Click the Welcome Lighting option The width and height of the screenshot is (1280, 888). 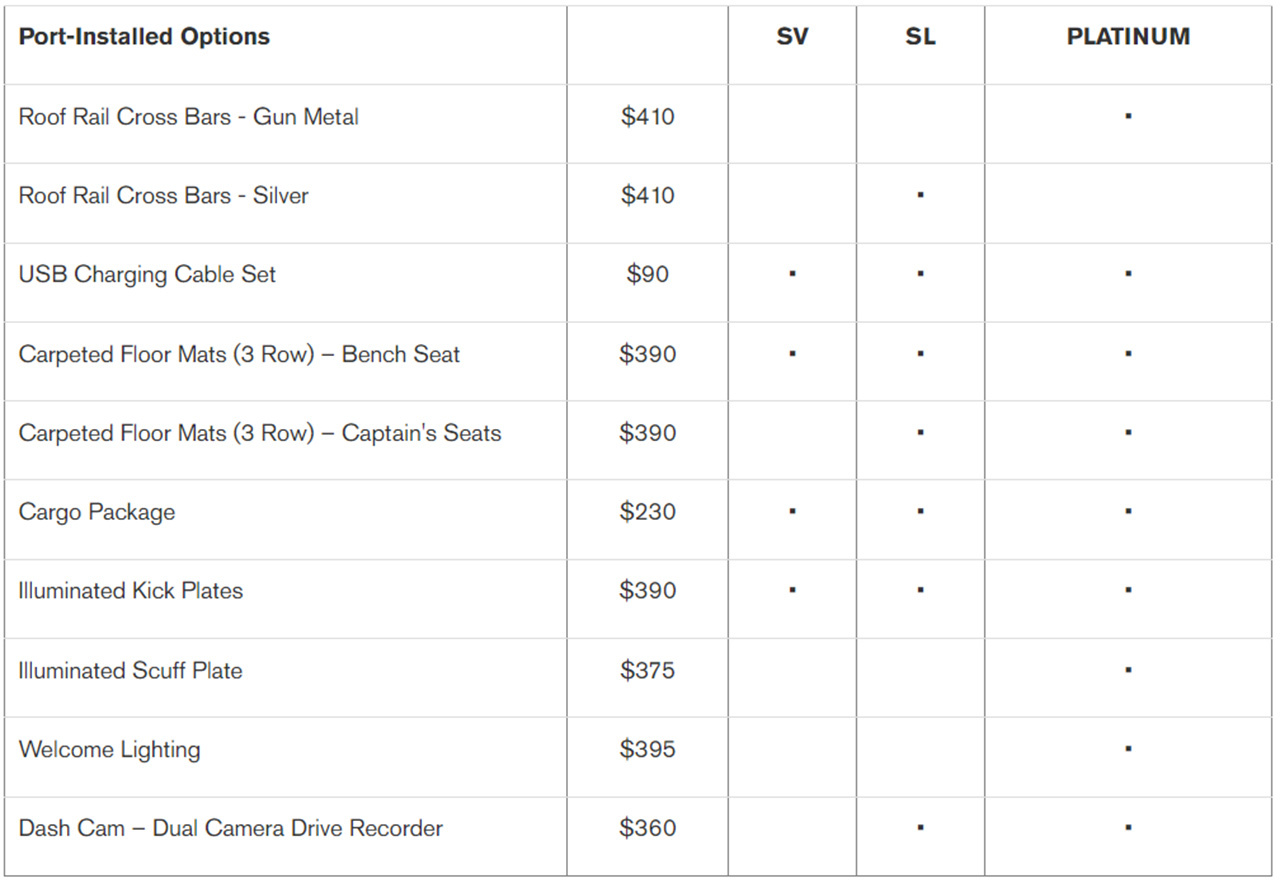pyautogui.click(x=109, y=749)
